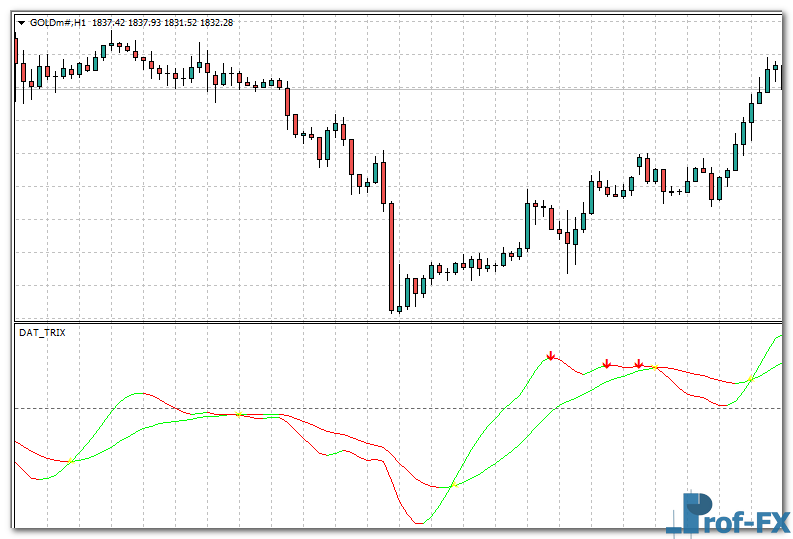Screen dimensions: 793x539
Task: Click the divider between chart and DAT_TRIX panel
Action: 400,321
